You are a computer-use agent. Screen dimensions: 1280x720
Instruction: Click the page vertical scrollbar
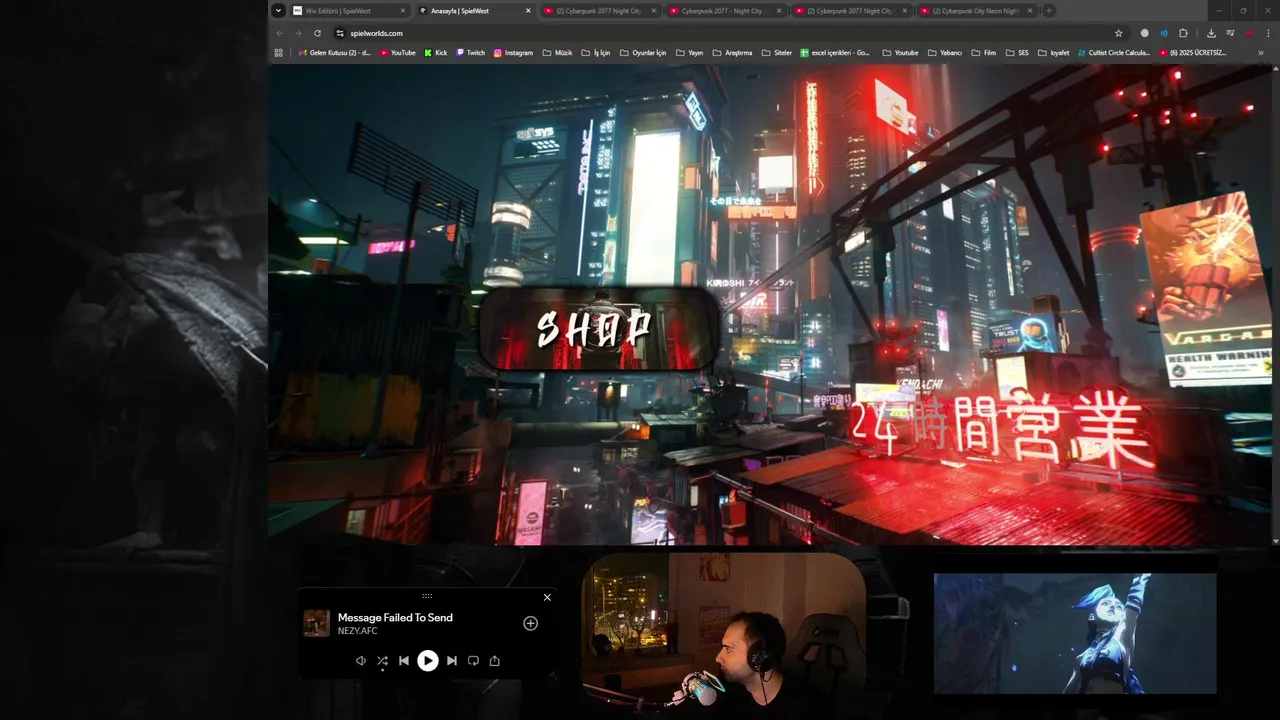pyautogui.click(x=1275, y=305)
